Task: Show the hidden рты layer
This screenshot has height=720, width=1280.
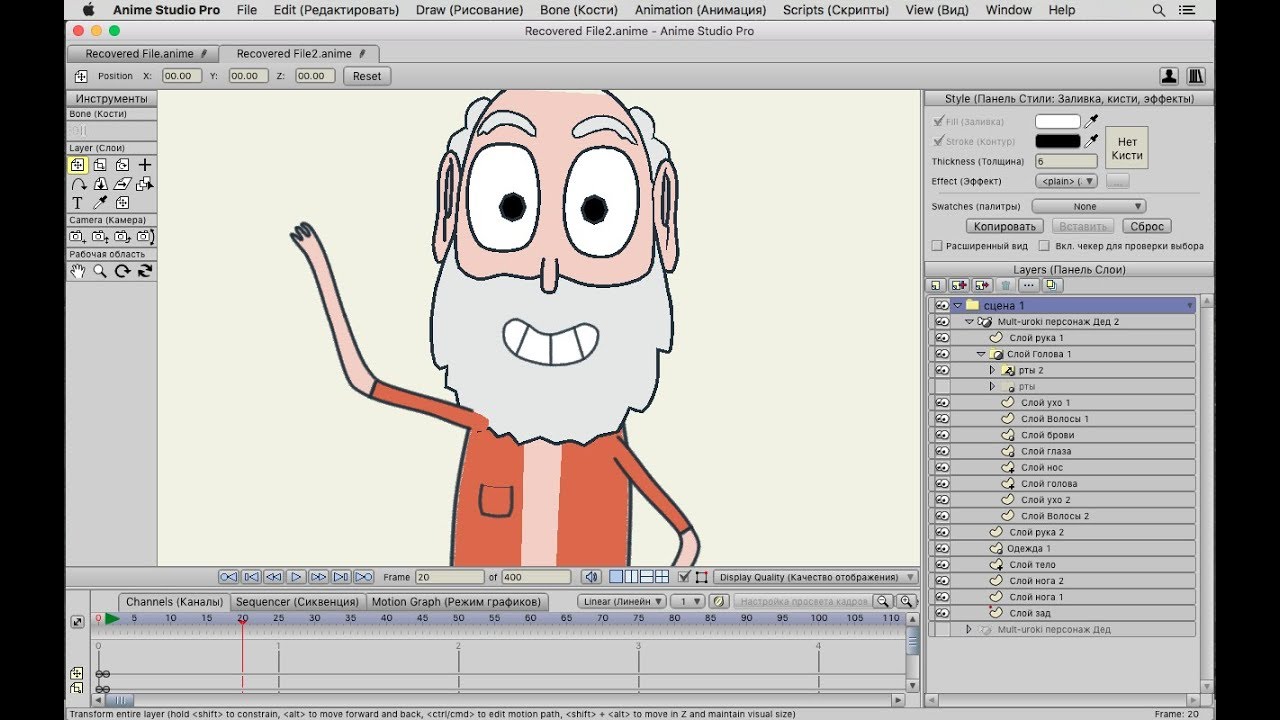Action: (941, 386)
